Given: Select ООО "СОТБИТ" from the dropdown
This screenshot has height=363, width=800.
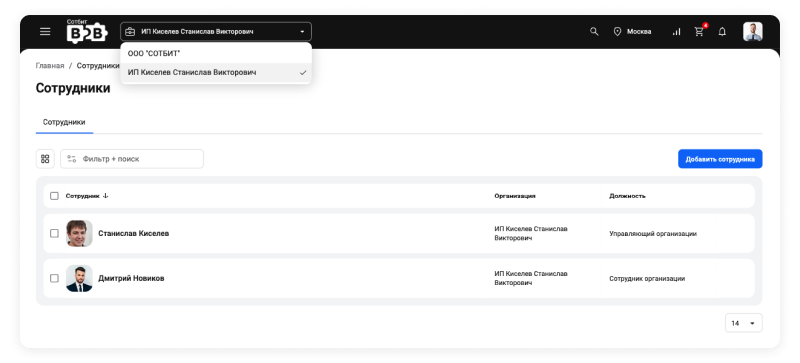Looking at the screenshot, I should click(x=216, y=53).
